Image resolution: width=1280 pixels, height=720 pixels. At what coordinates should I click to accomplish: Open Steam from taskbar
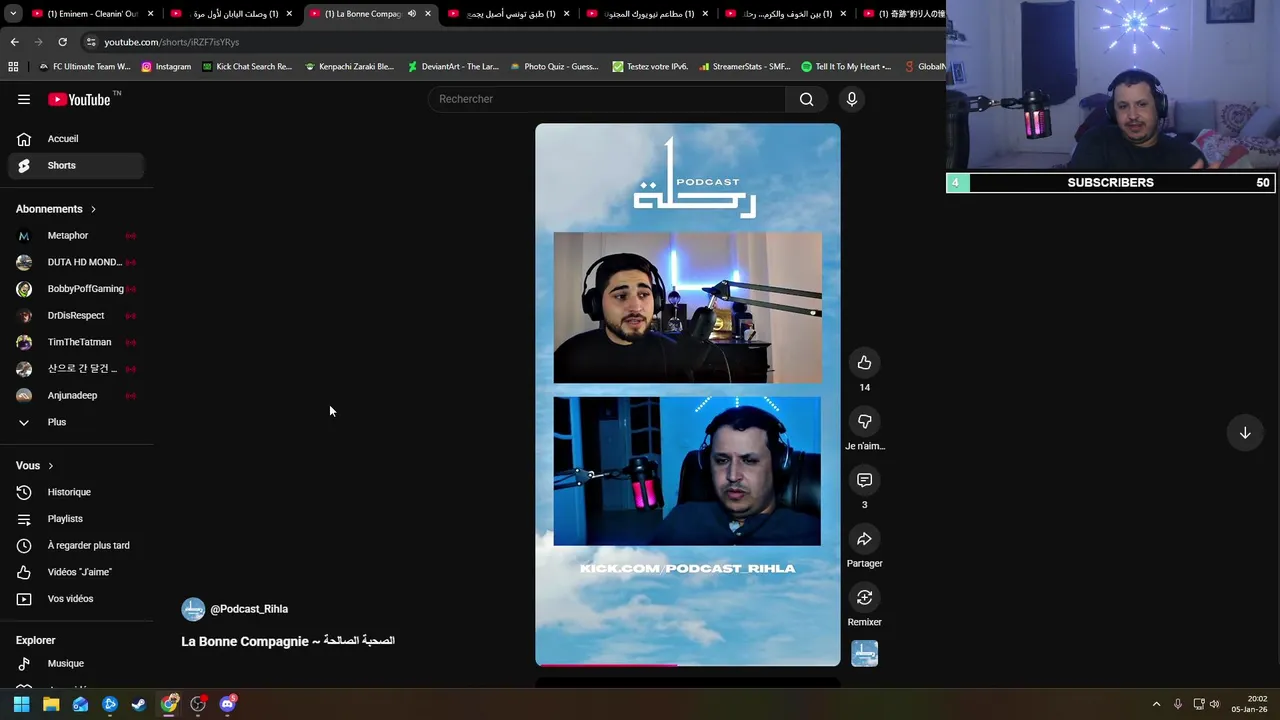(139, 704)
